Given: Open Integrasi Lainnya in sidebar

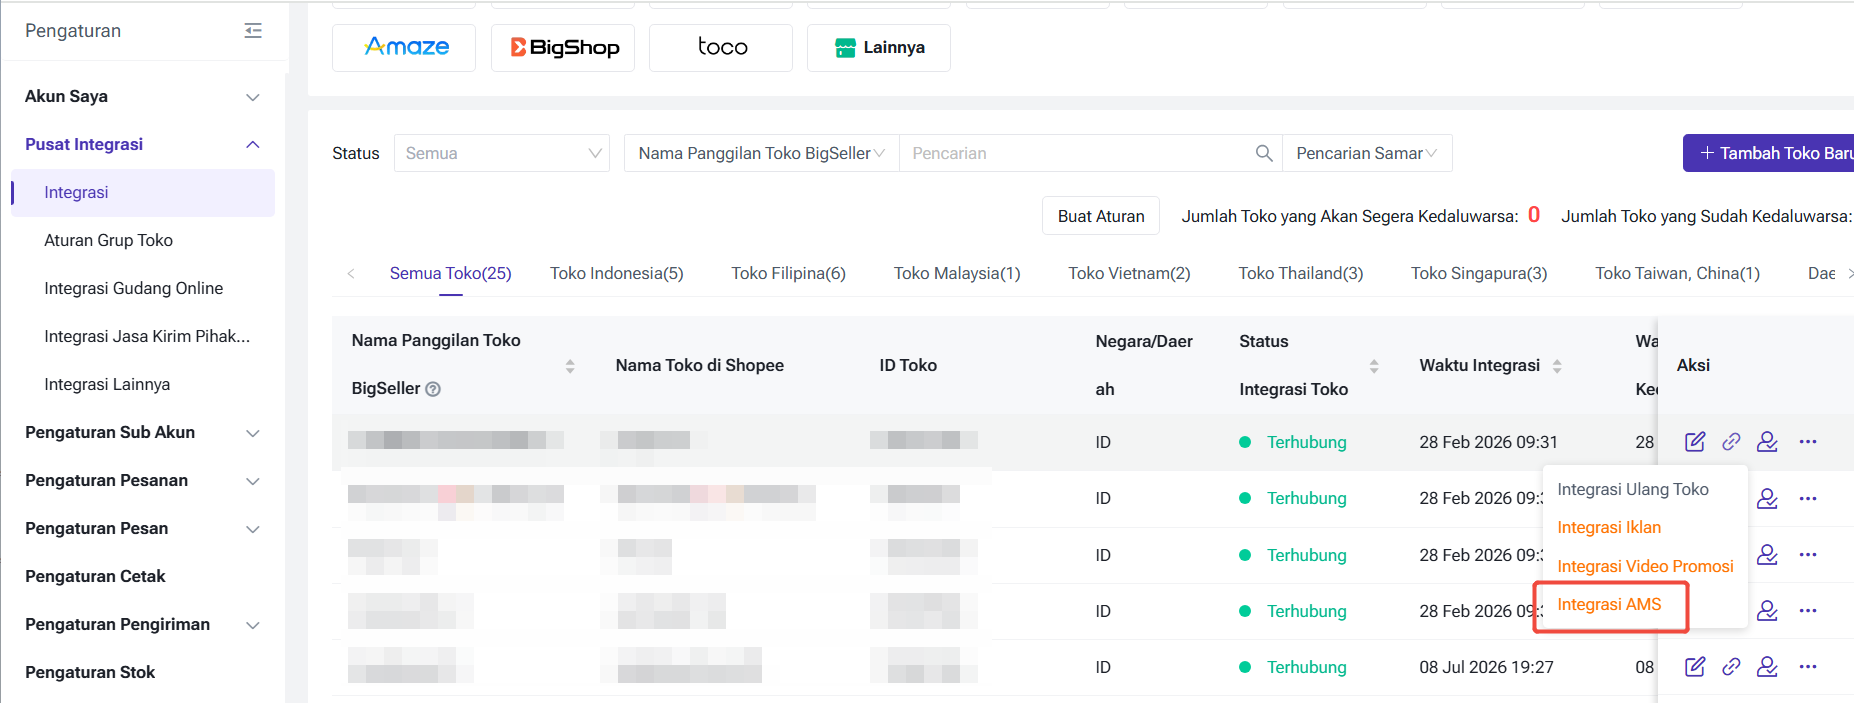Looking at the screenshot, I should tap(107, 384).
